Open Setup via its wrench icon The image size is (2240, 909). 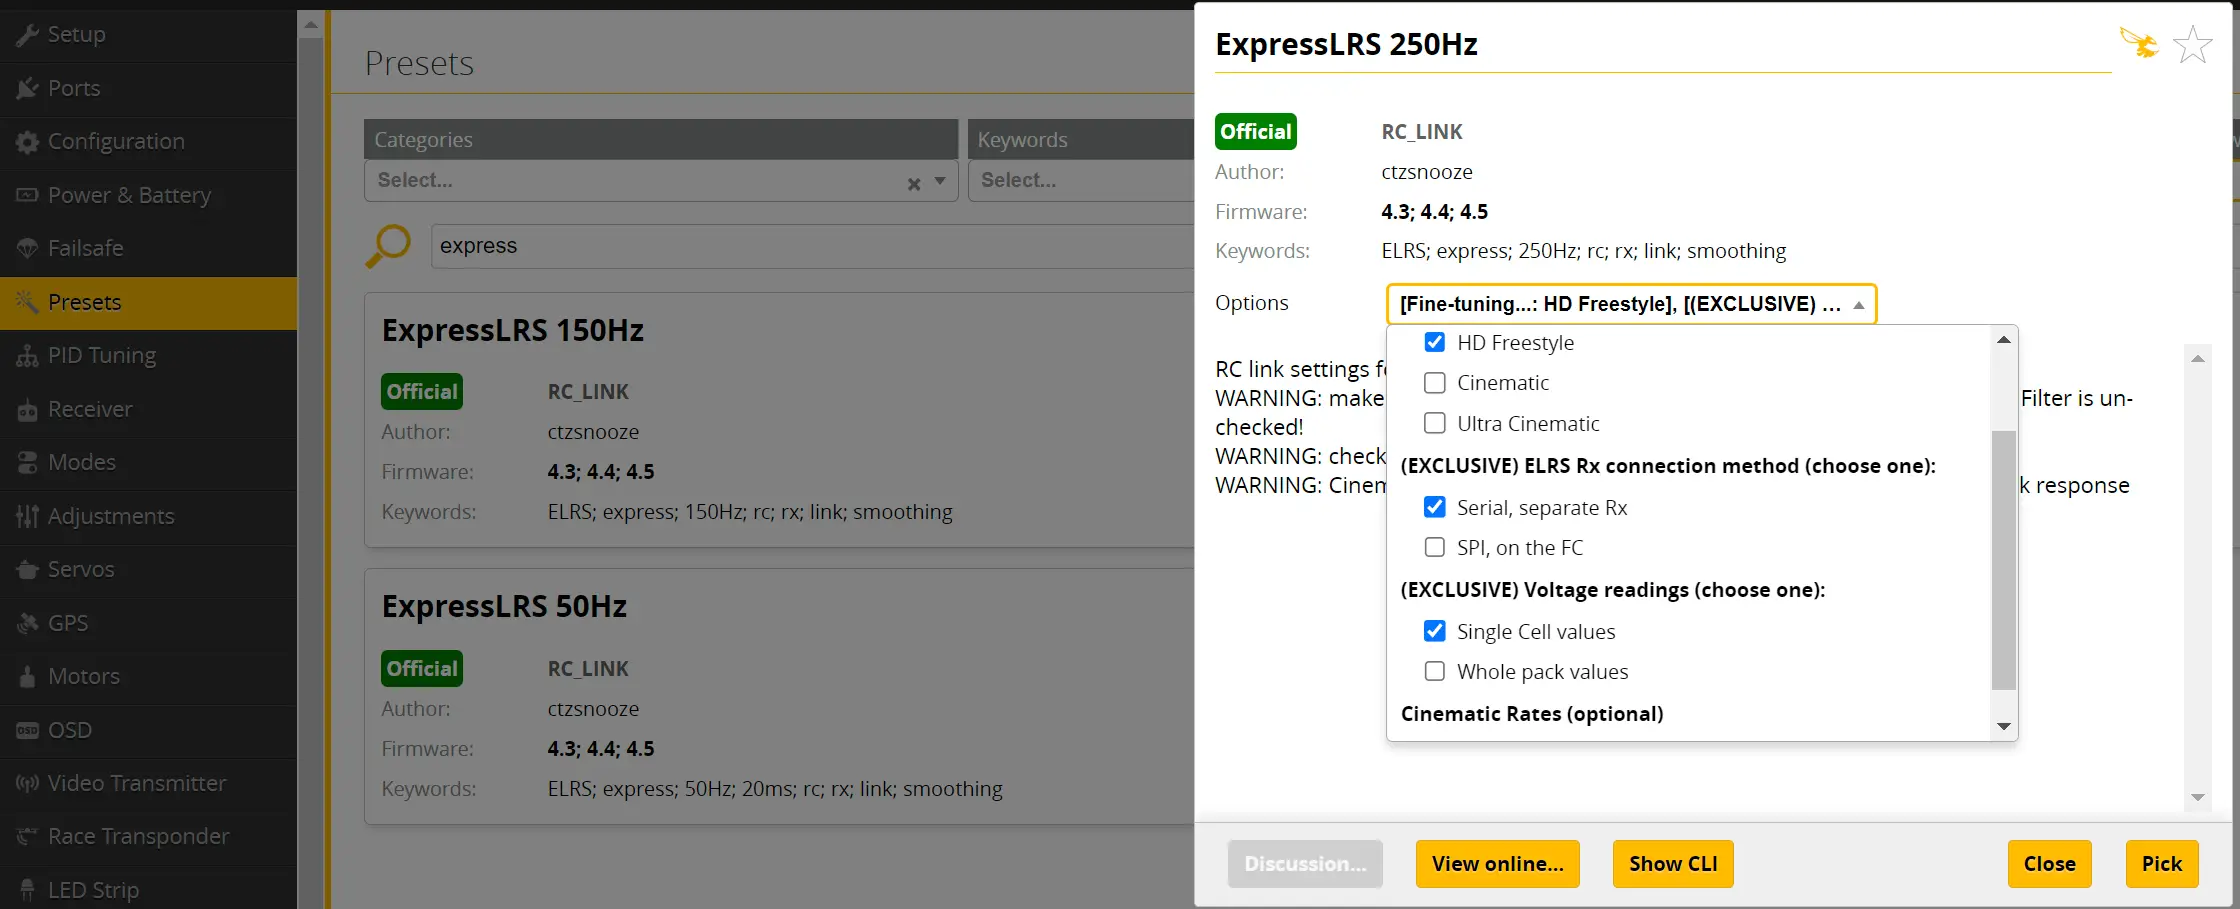point(27,35)
